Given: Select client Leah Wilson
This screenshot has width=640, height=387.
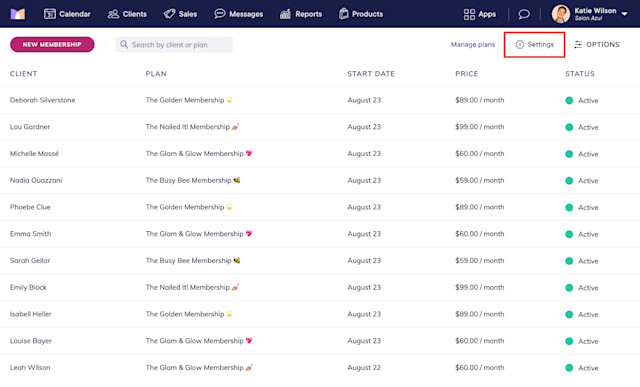Looking at the screenshot, I should (30, 367).
